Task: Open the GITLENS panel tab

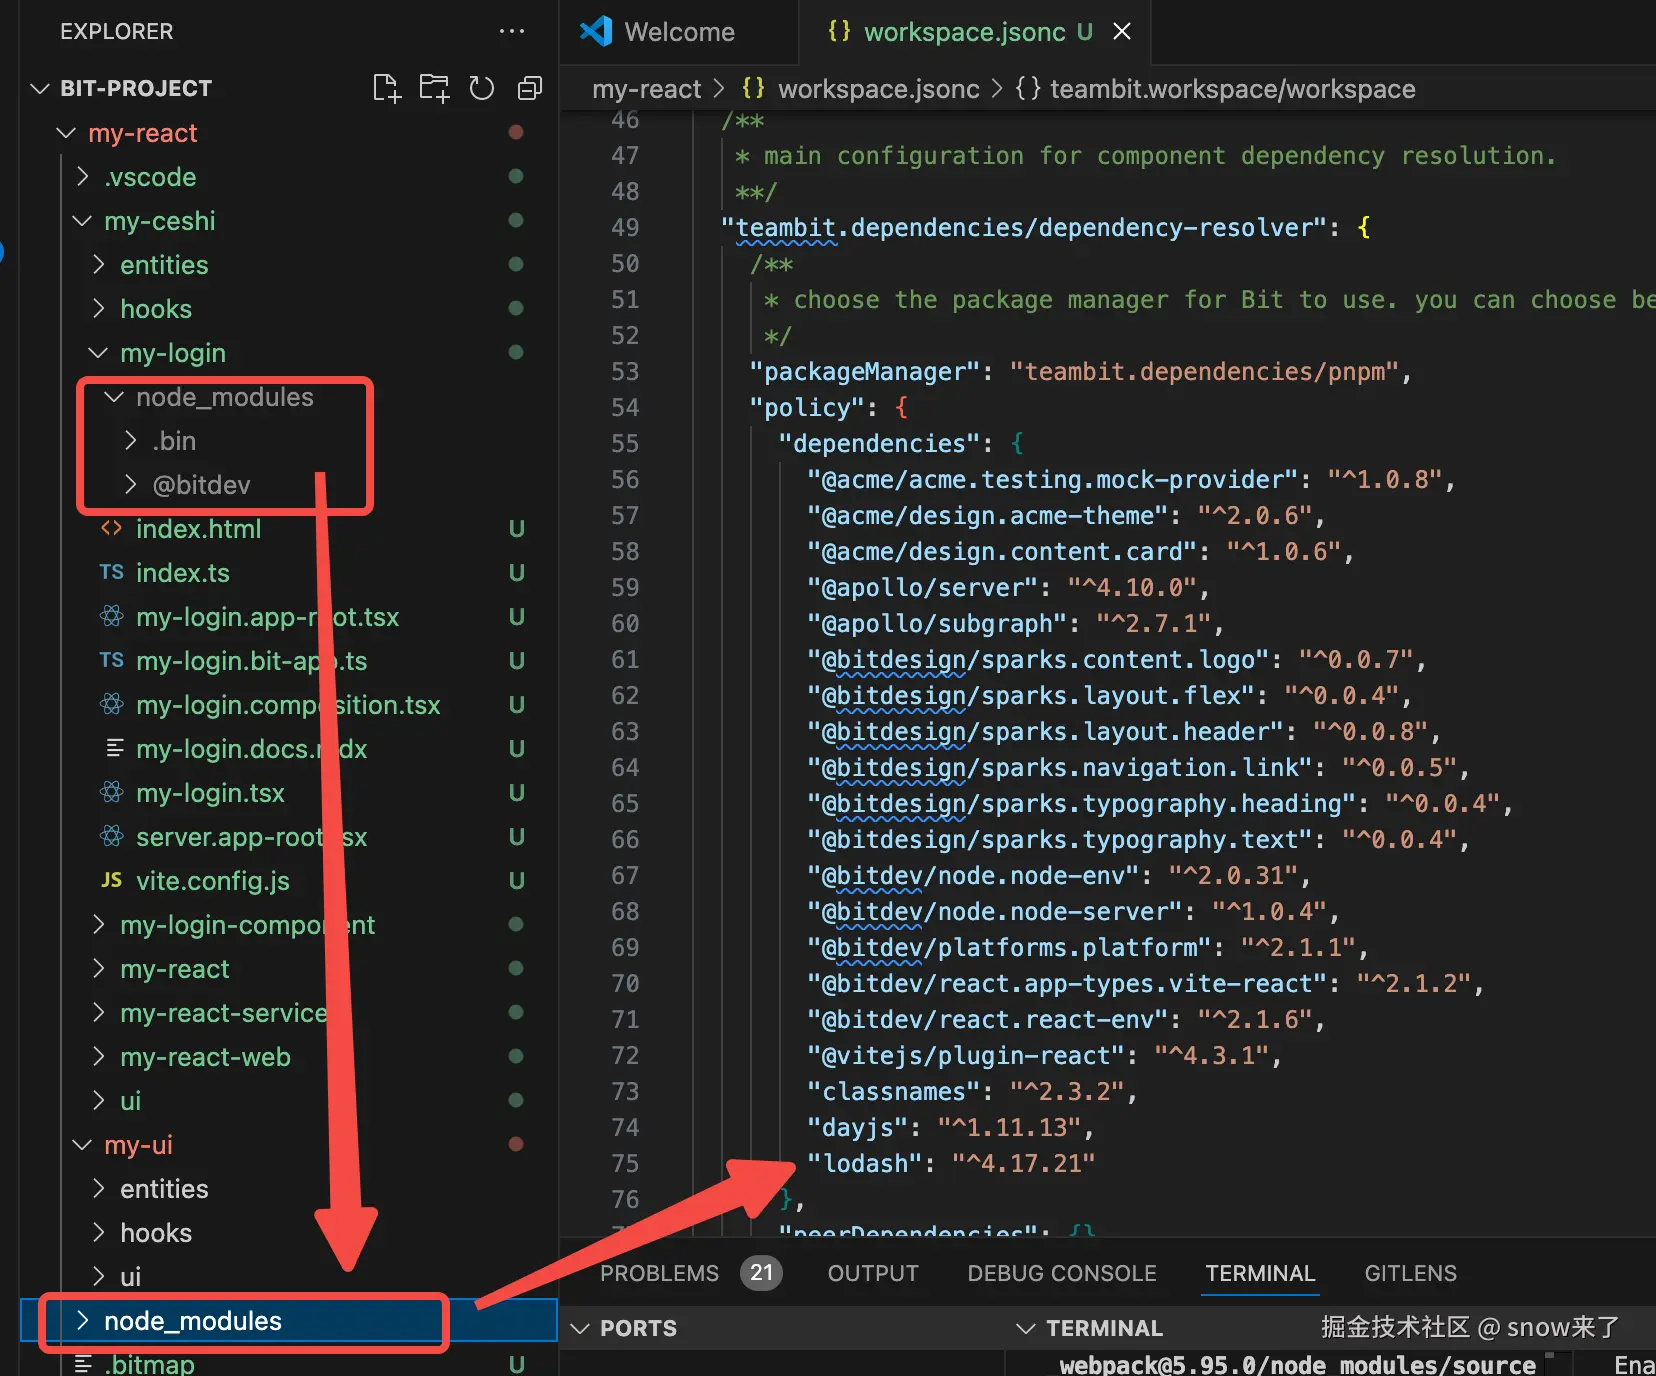Action: pyautogui.click(x=1410, y=1273)
